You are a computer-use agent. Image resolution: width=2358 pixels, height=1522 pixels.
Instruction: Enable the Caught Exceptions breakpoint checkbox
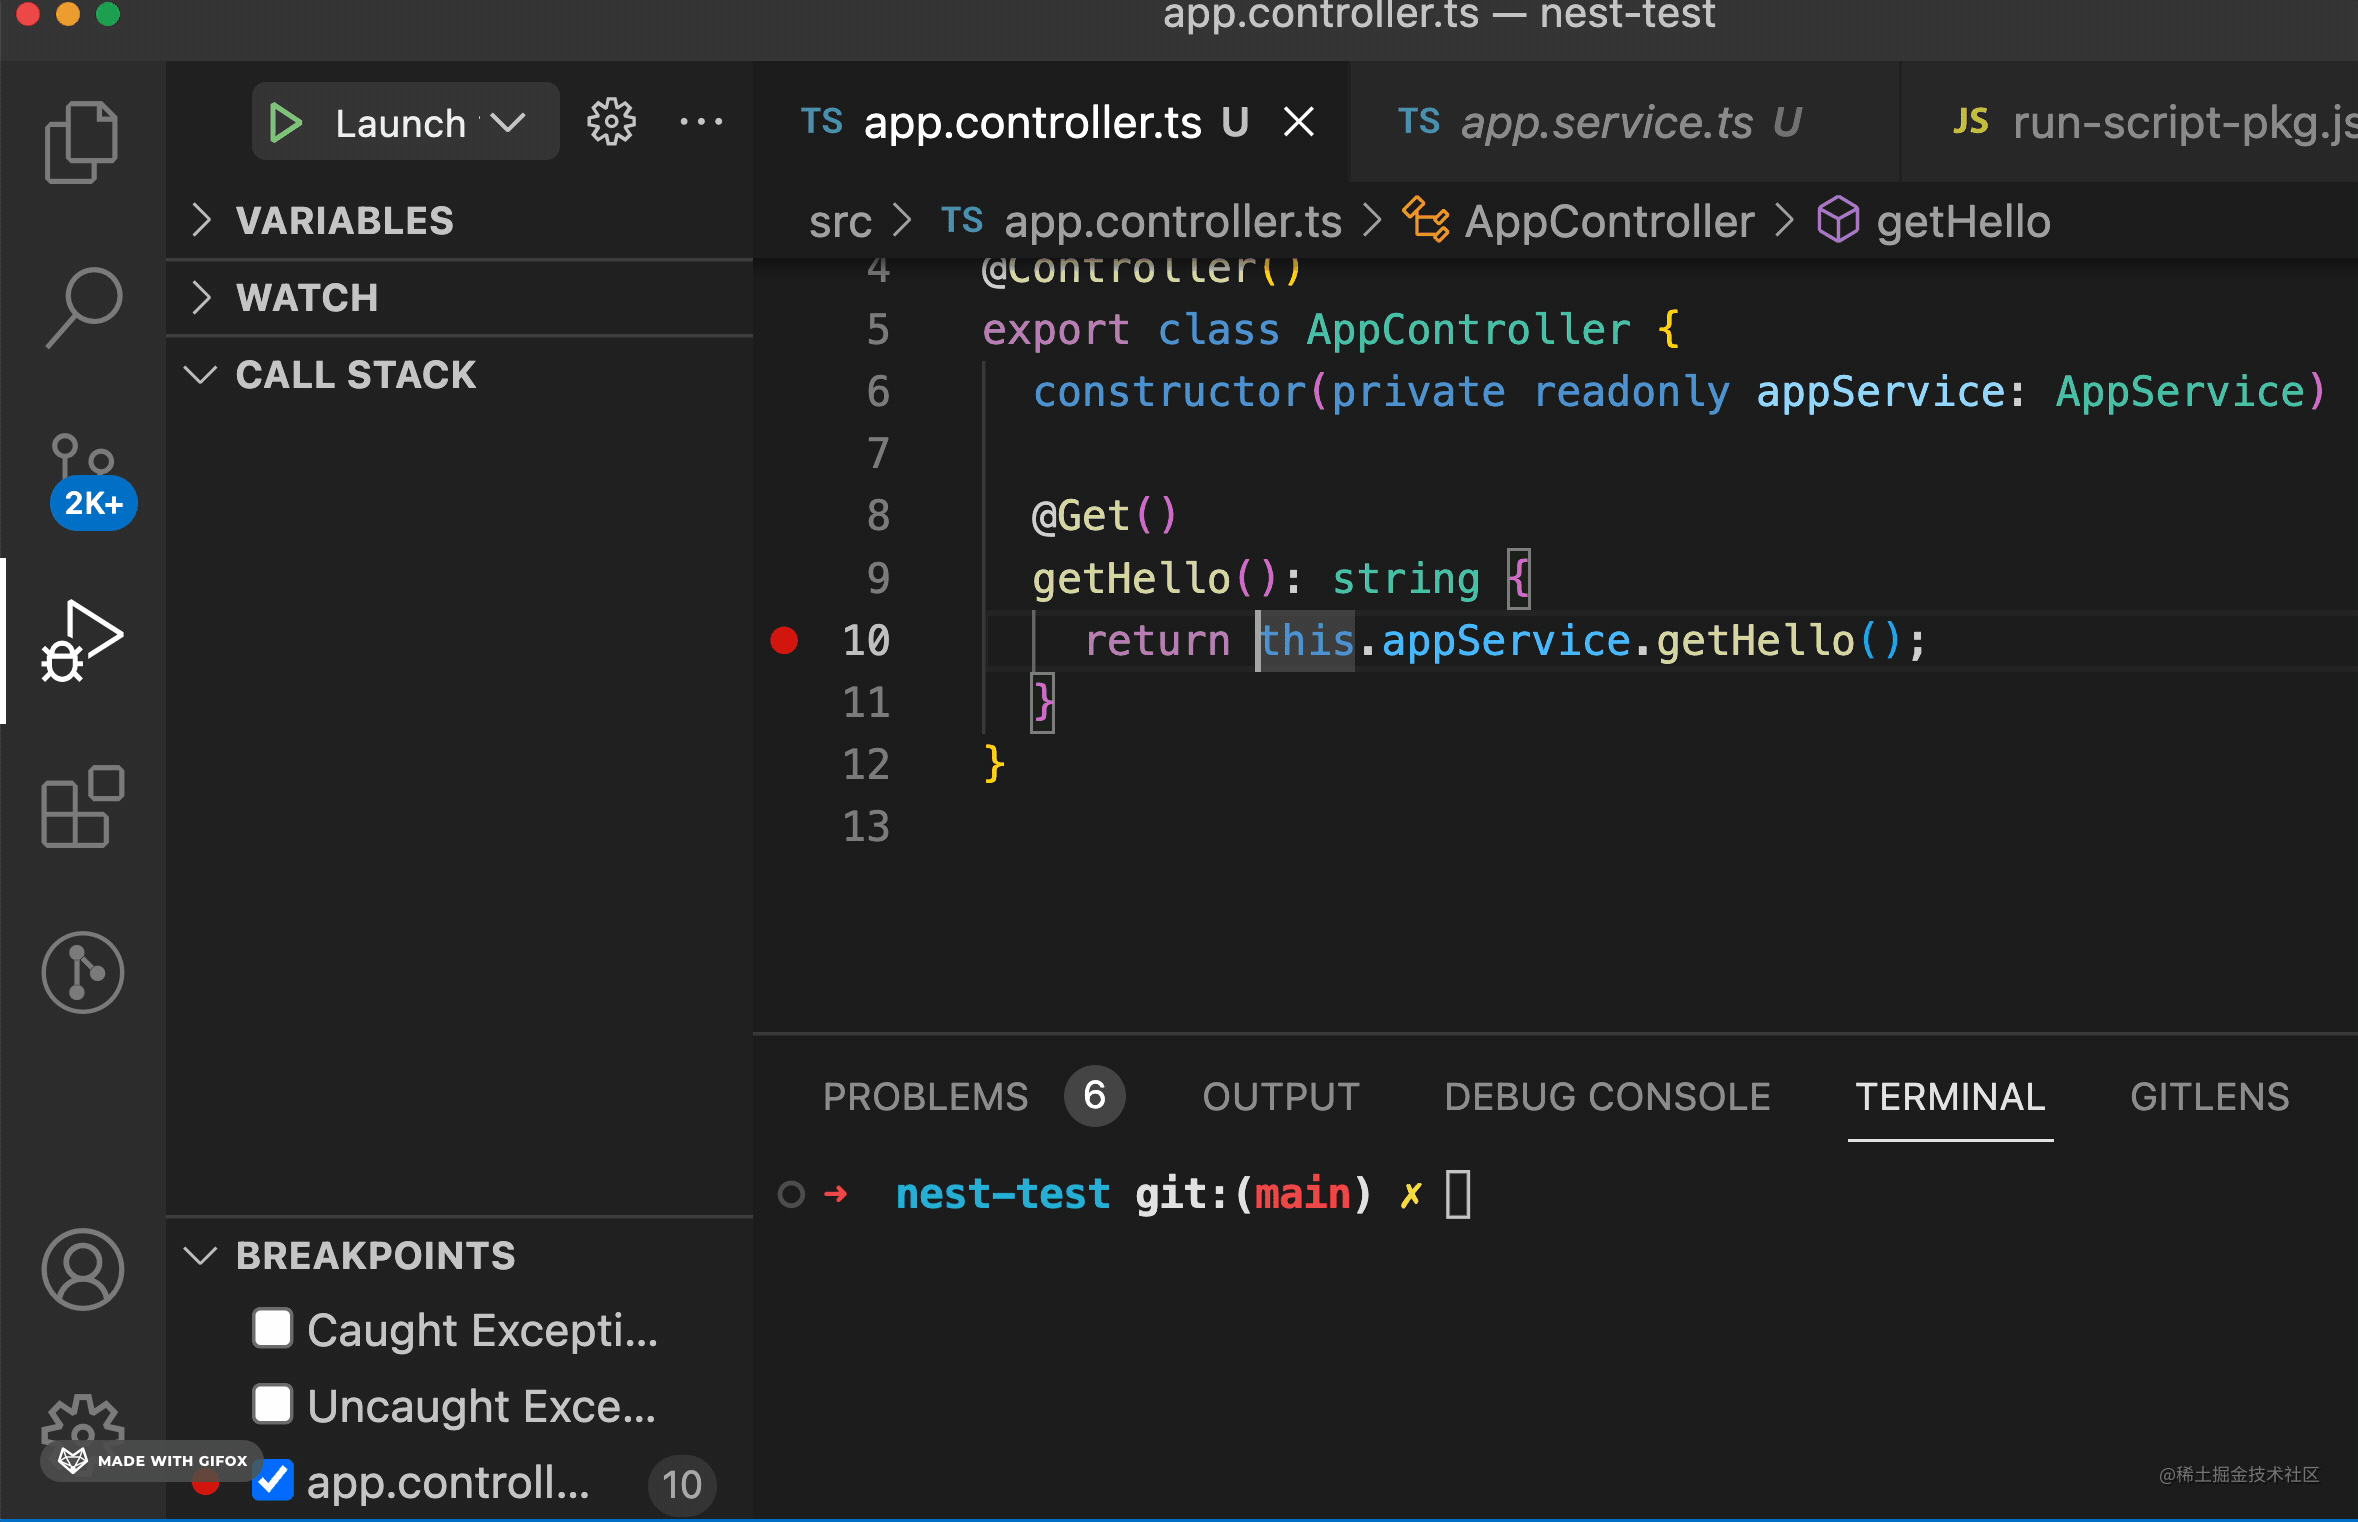[x=273, y=1329]
